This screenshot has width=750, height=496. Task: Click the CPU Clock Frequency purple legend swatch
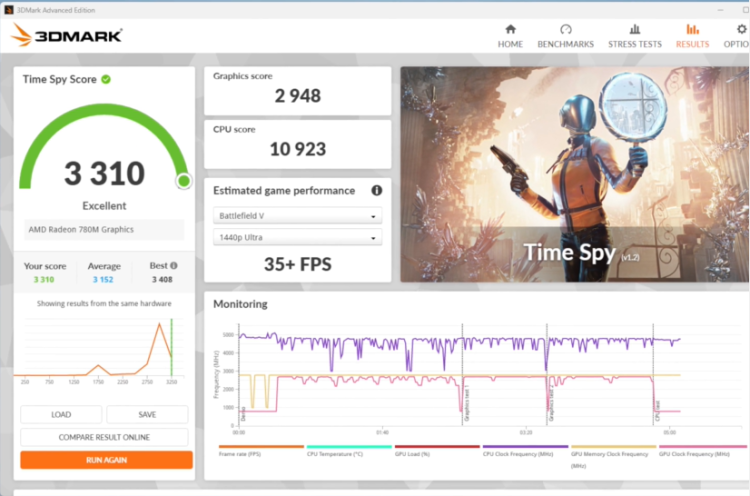525,447
